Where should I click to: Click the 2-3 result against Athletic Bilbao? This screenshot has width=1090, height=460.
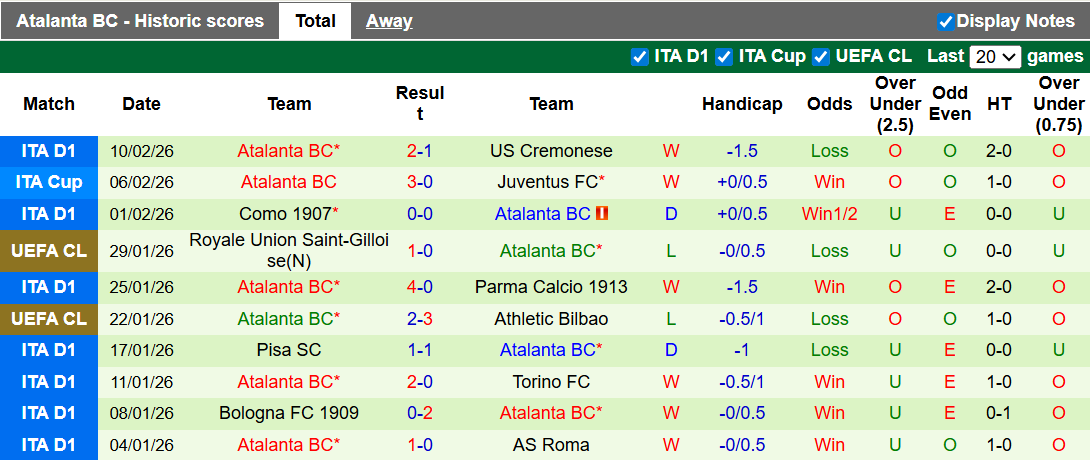pos(419,319)
